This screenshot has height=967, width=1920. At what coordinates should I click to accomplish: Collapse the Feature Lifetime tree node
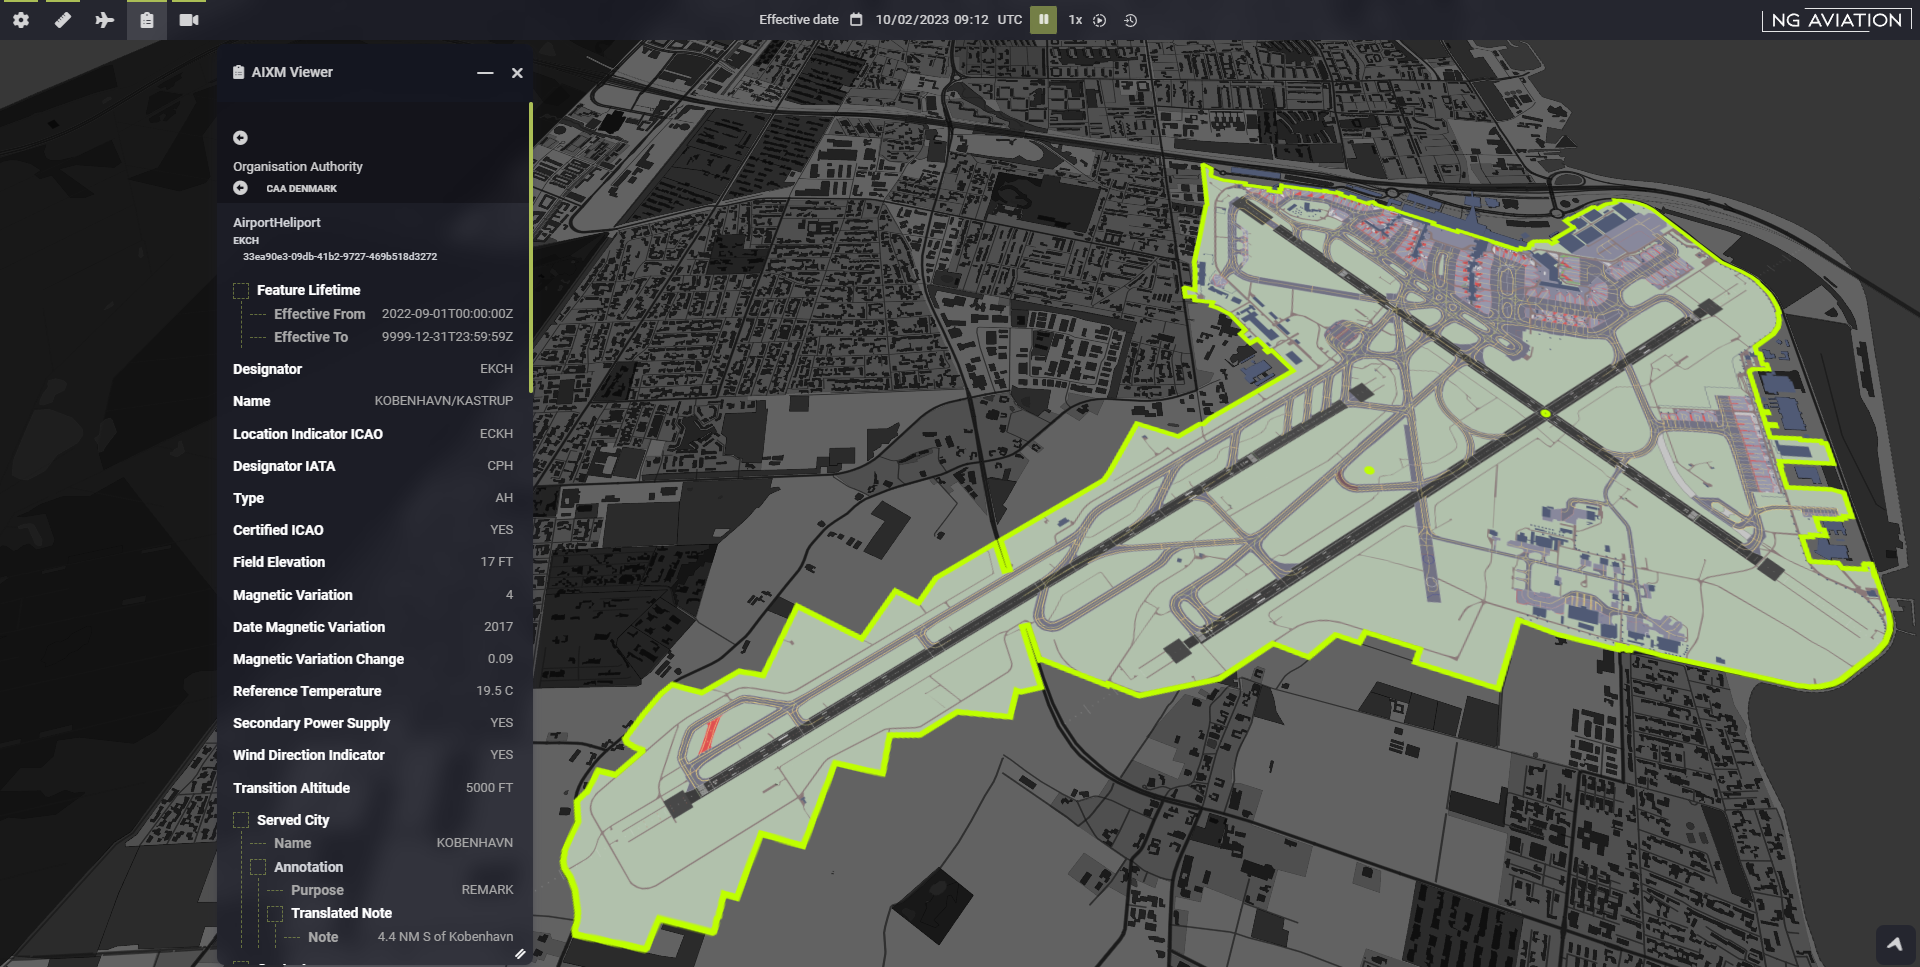pyautogui.click(x=241, y=291)
